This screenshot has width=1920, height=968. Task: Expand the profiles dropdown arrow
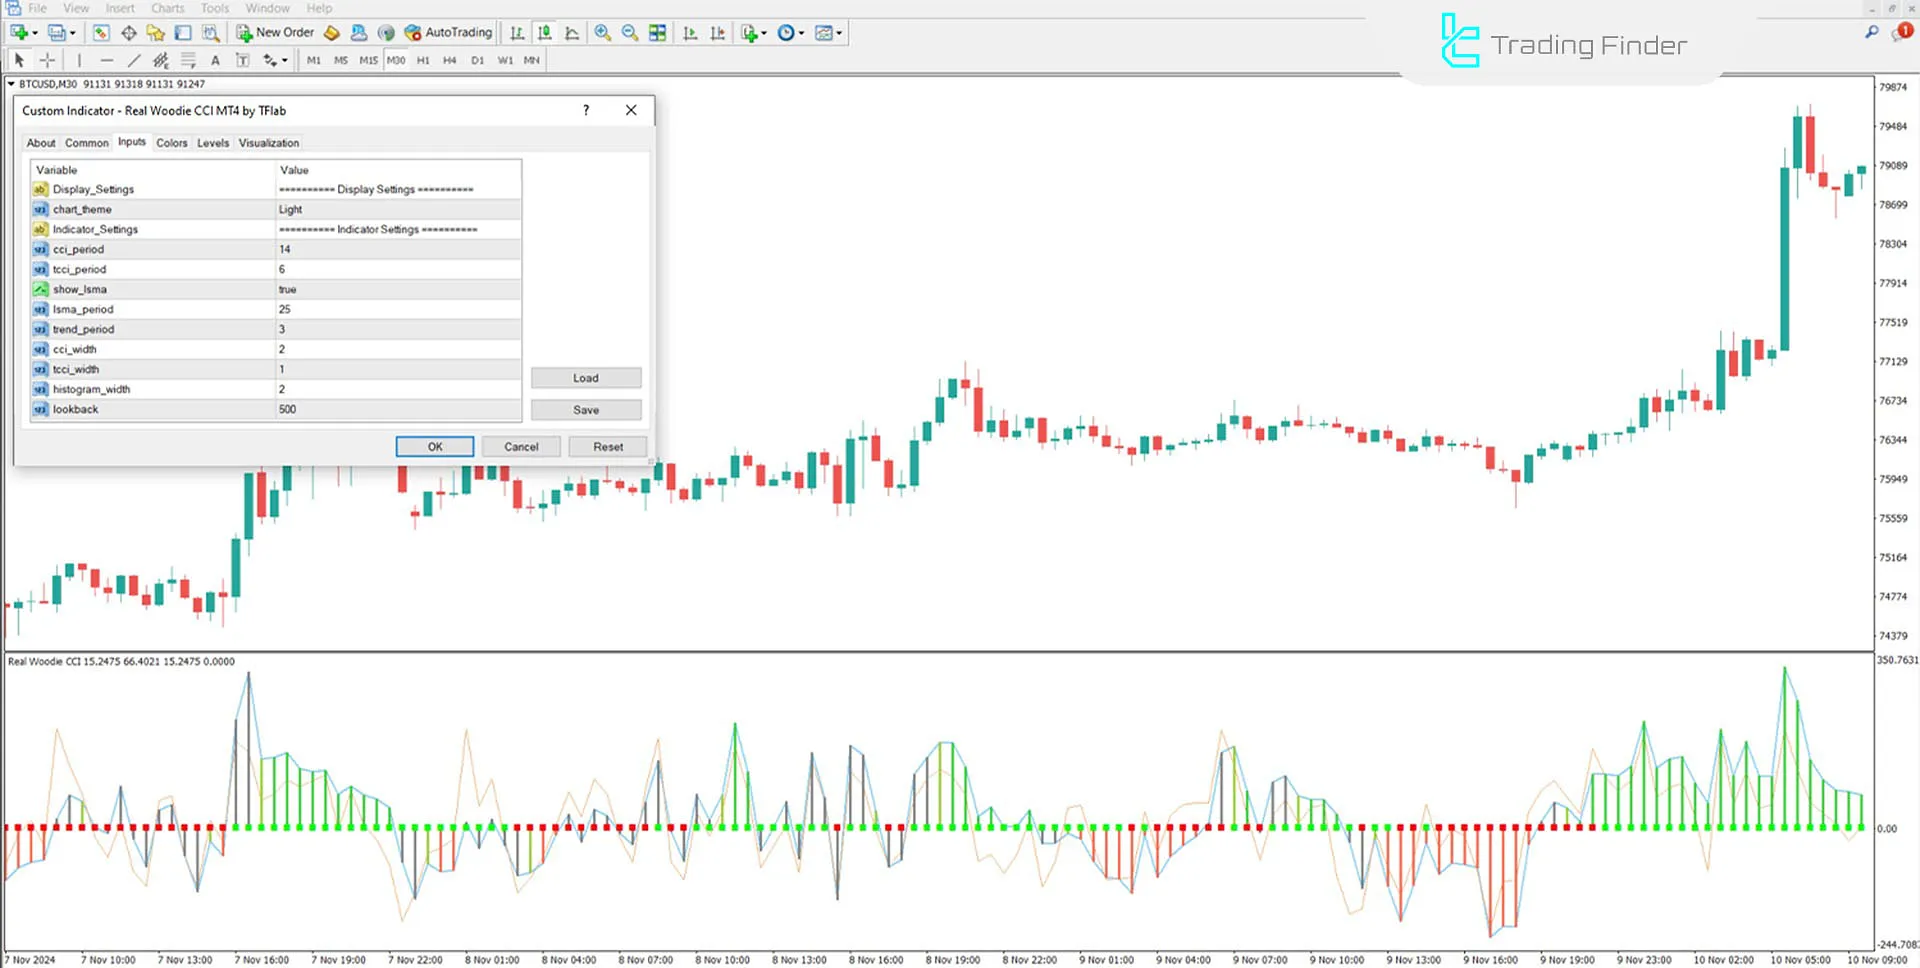[x=71, y=32]
